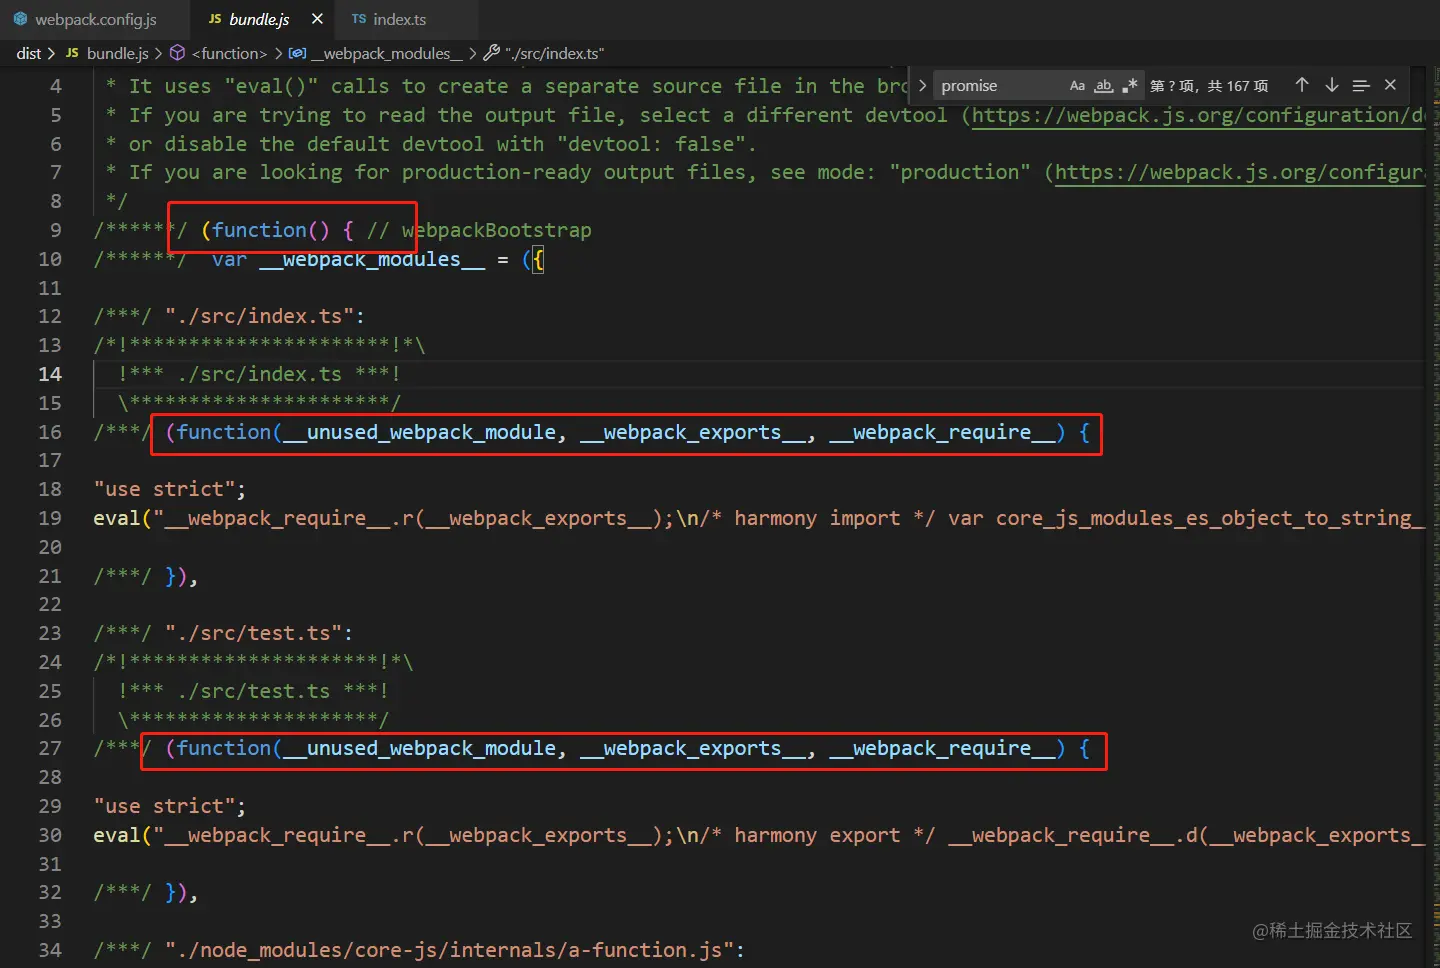Click the variable icon before __webpack_modules__ breadcrumb
1440x968 pixels.
click(x=297, y=53)
